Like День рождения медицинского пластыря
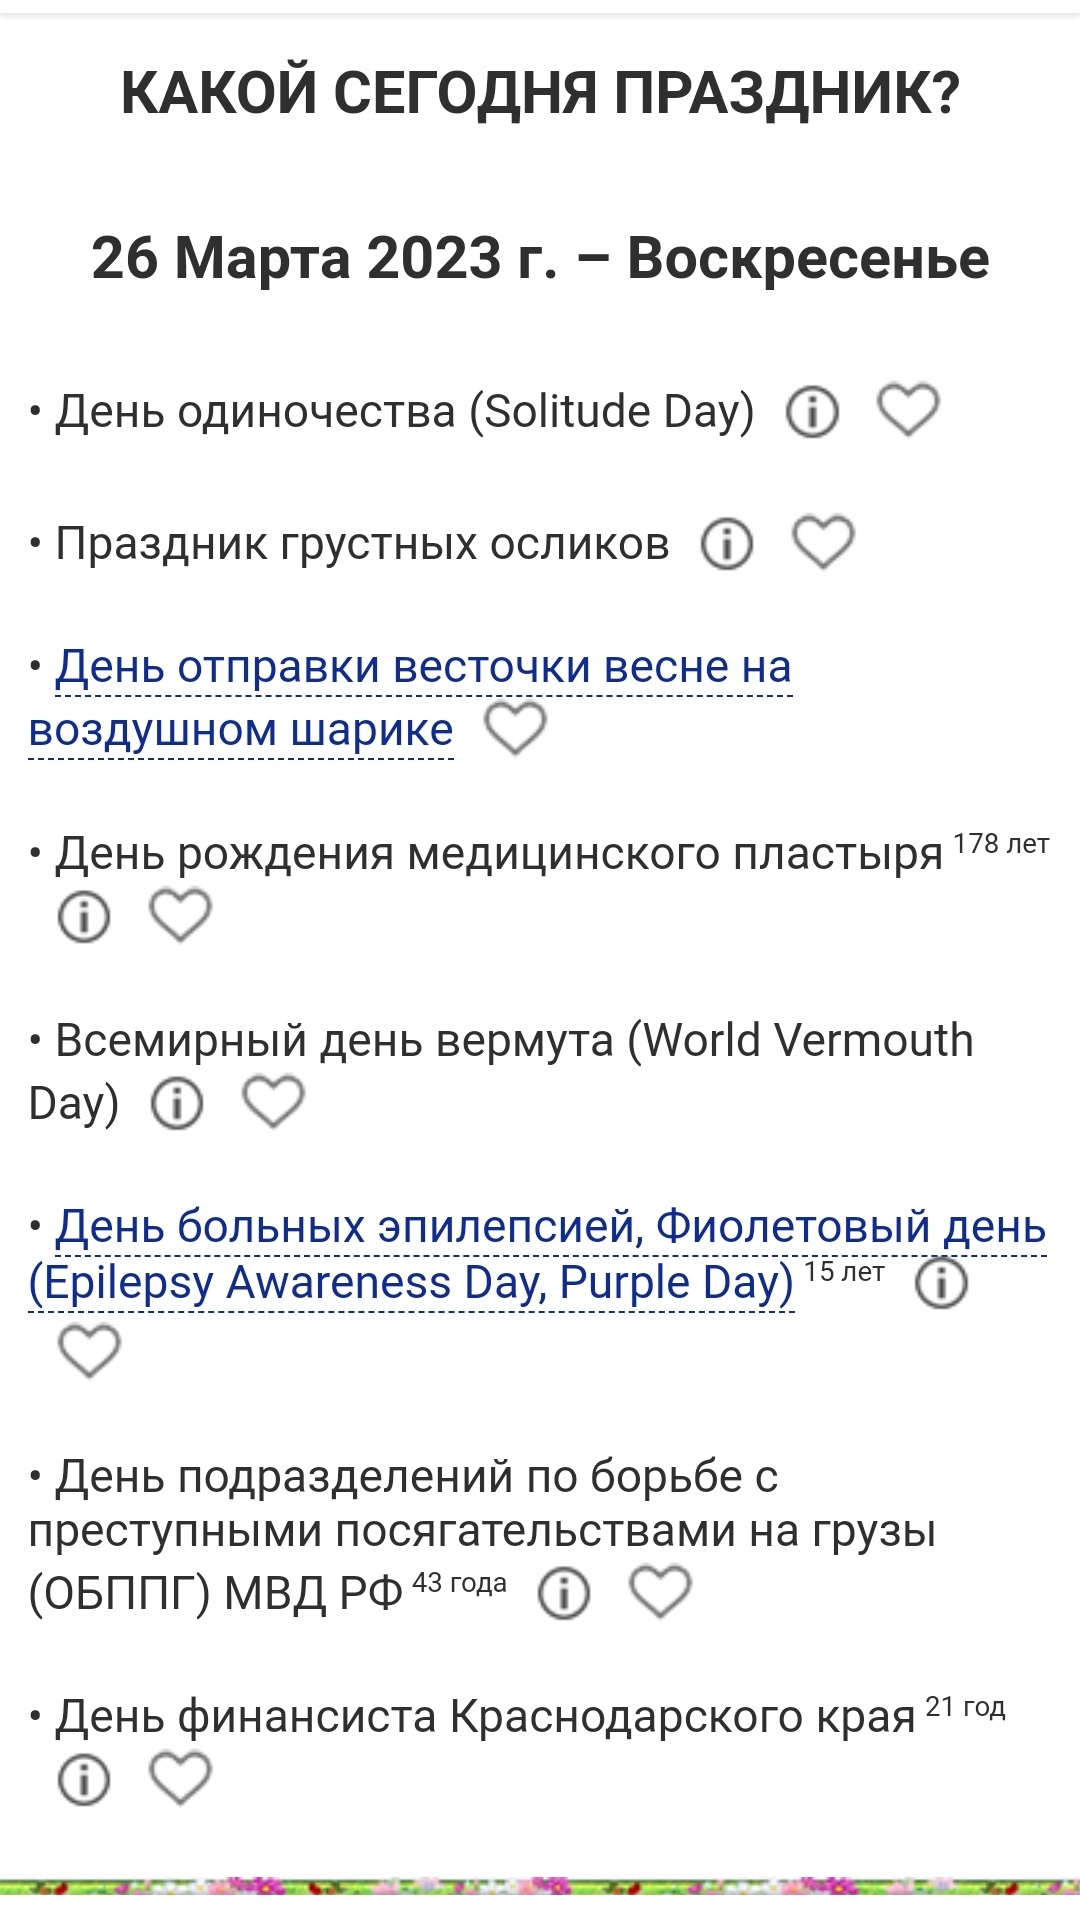Viewport: 1080px width, 1909px height. click(x=180, y=915)
